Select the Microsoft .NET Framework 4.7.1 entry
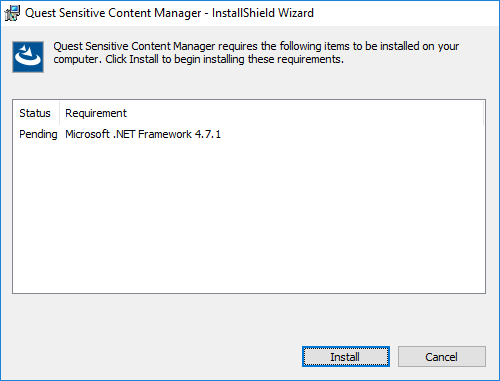500x381 pixels. coord(143,134)
